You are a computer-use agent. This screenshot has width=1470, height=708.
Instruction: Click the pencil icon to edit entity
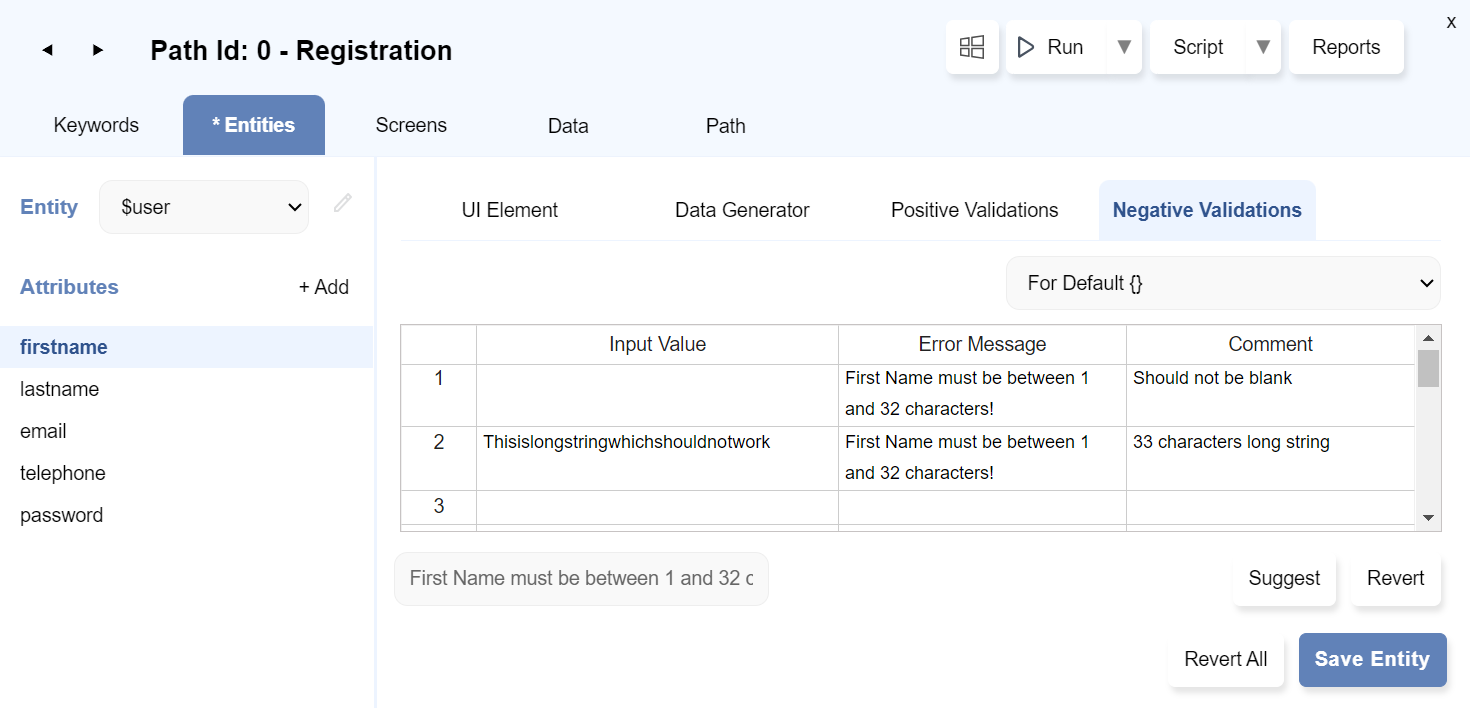click(343, 204)
